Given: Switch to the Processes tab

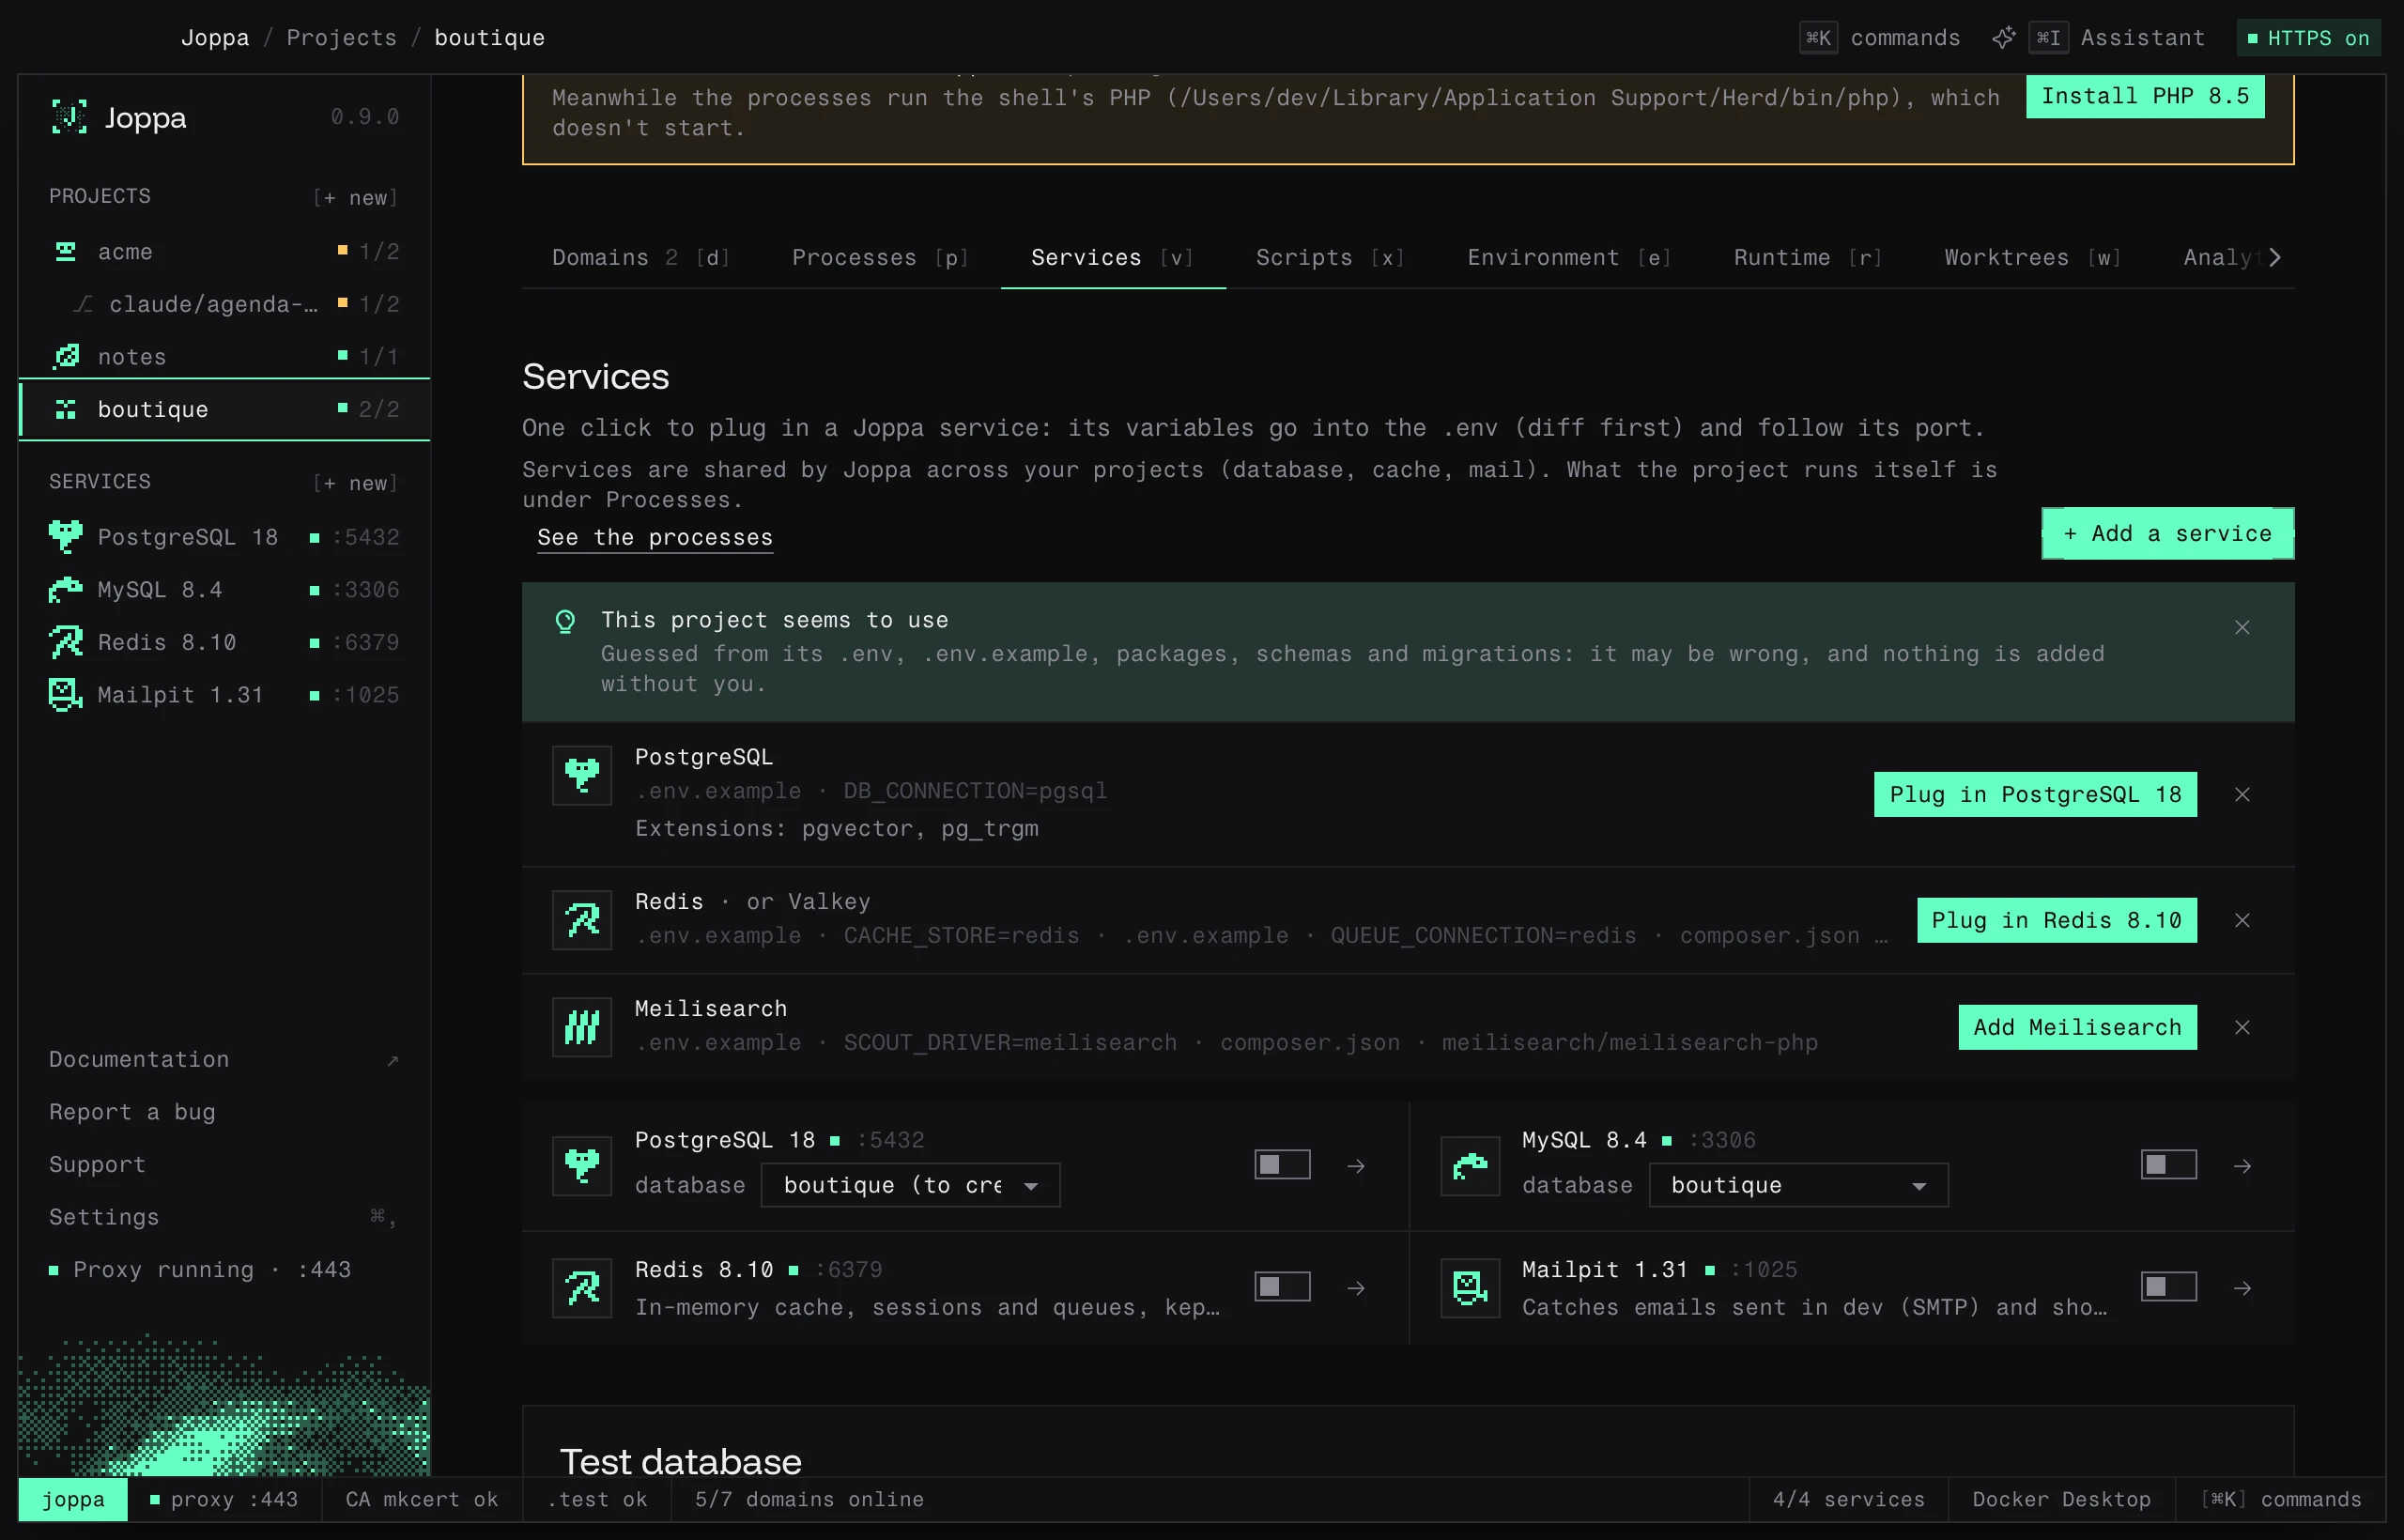Looking at the screenshot, I should click(x=880, y=257).
